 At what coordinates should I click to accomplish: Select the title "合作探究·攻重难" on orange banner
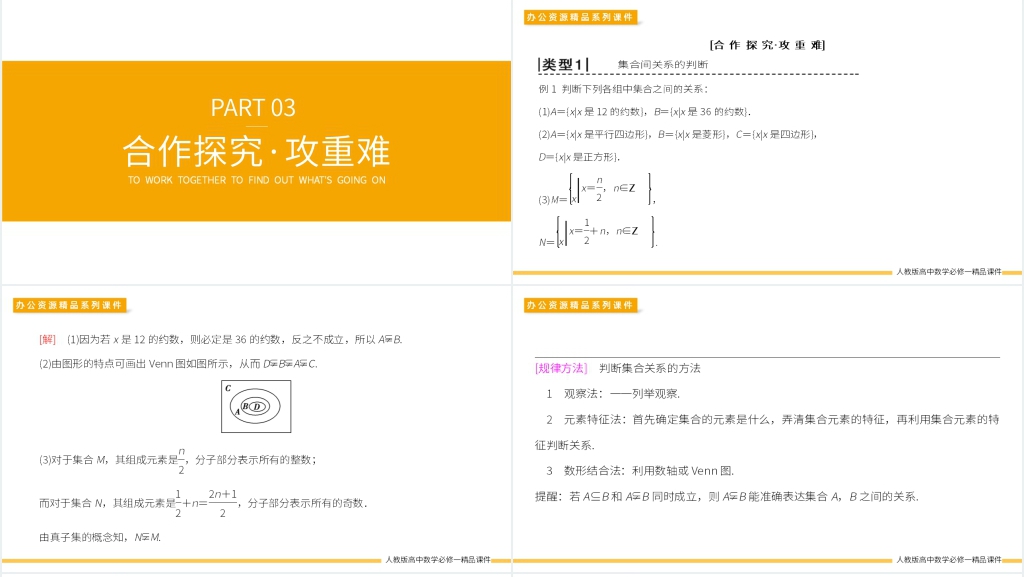click(x=256, y=151)
